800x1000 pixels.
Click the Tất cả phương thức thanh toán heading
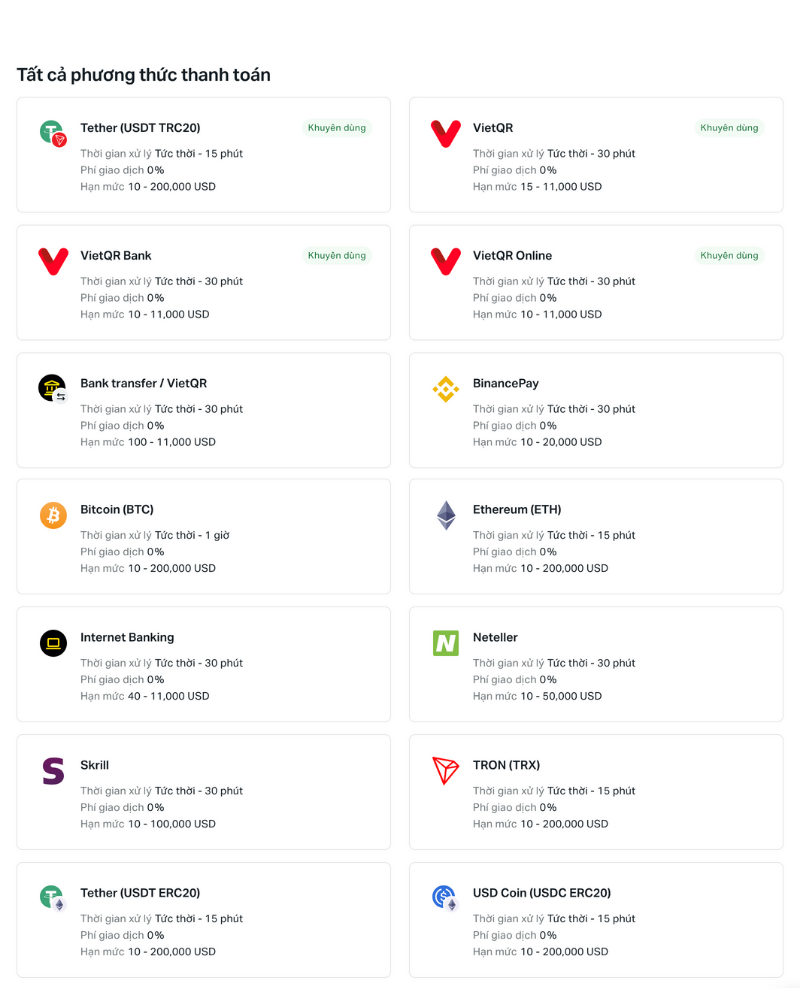pyautogui.click(x=143, y=75)
